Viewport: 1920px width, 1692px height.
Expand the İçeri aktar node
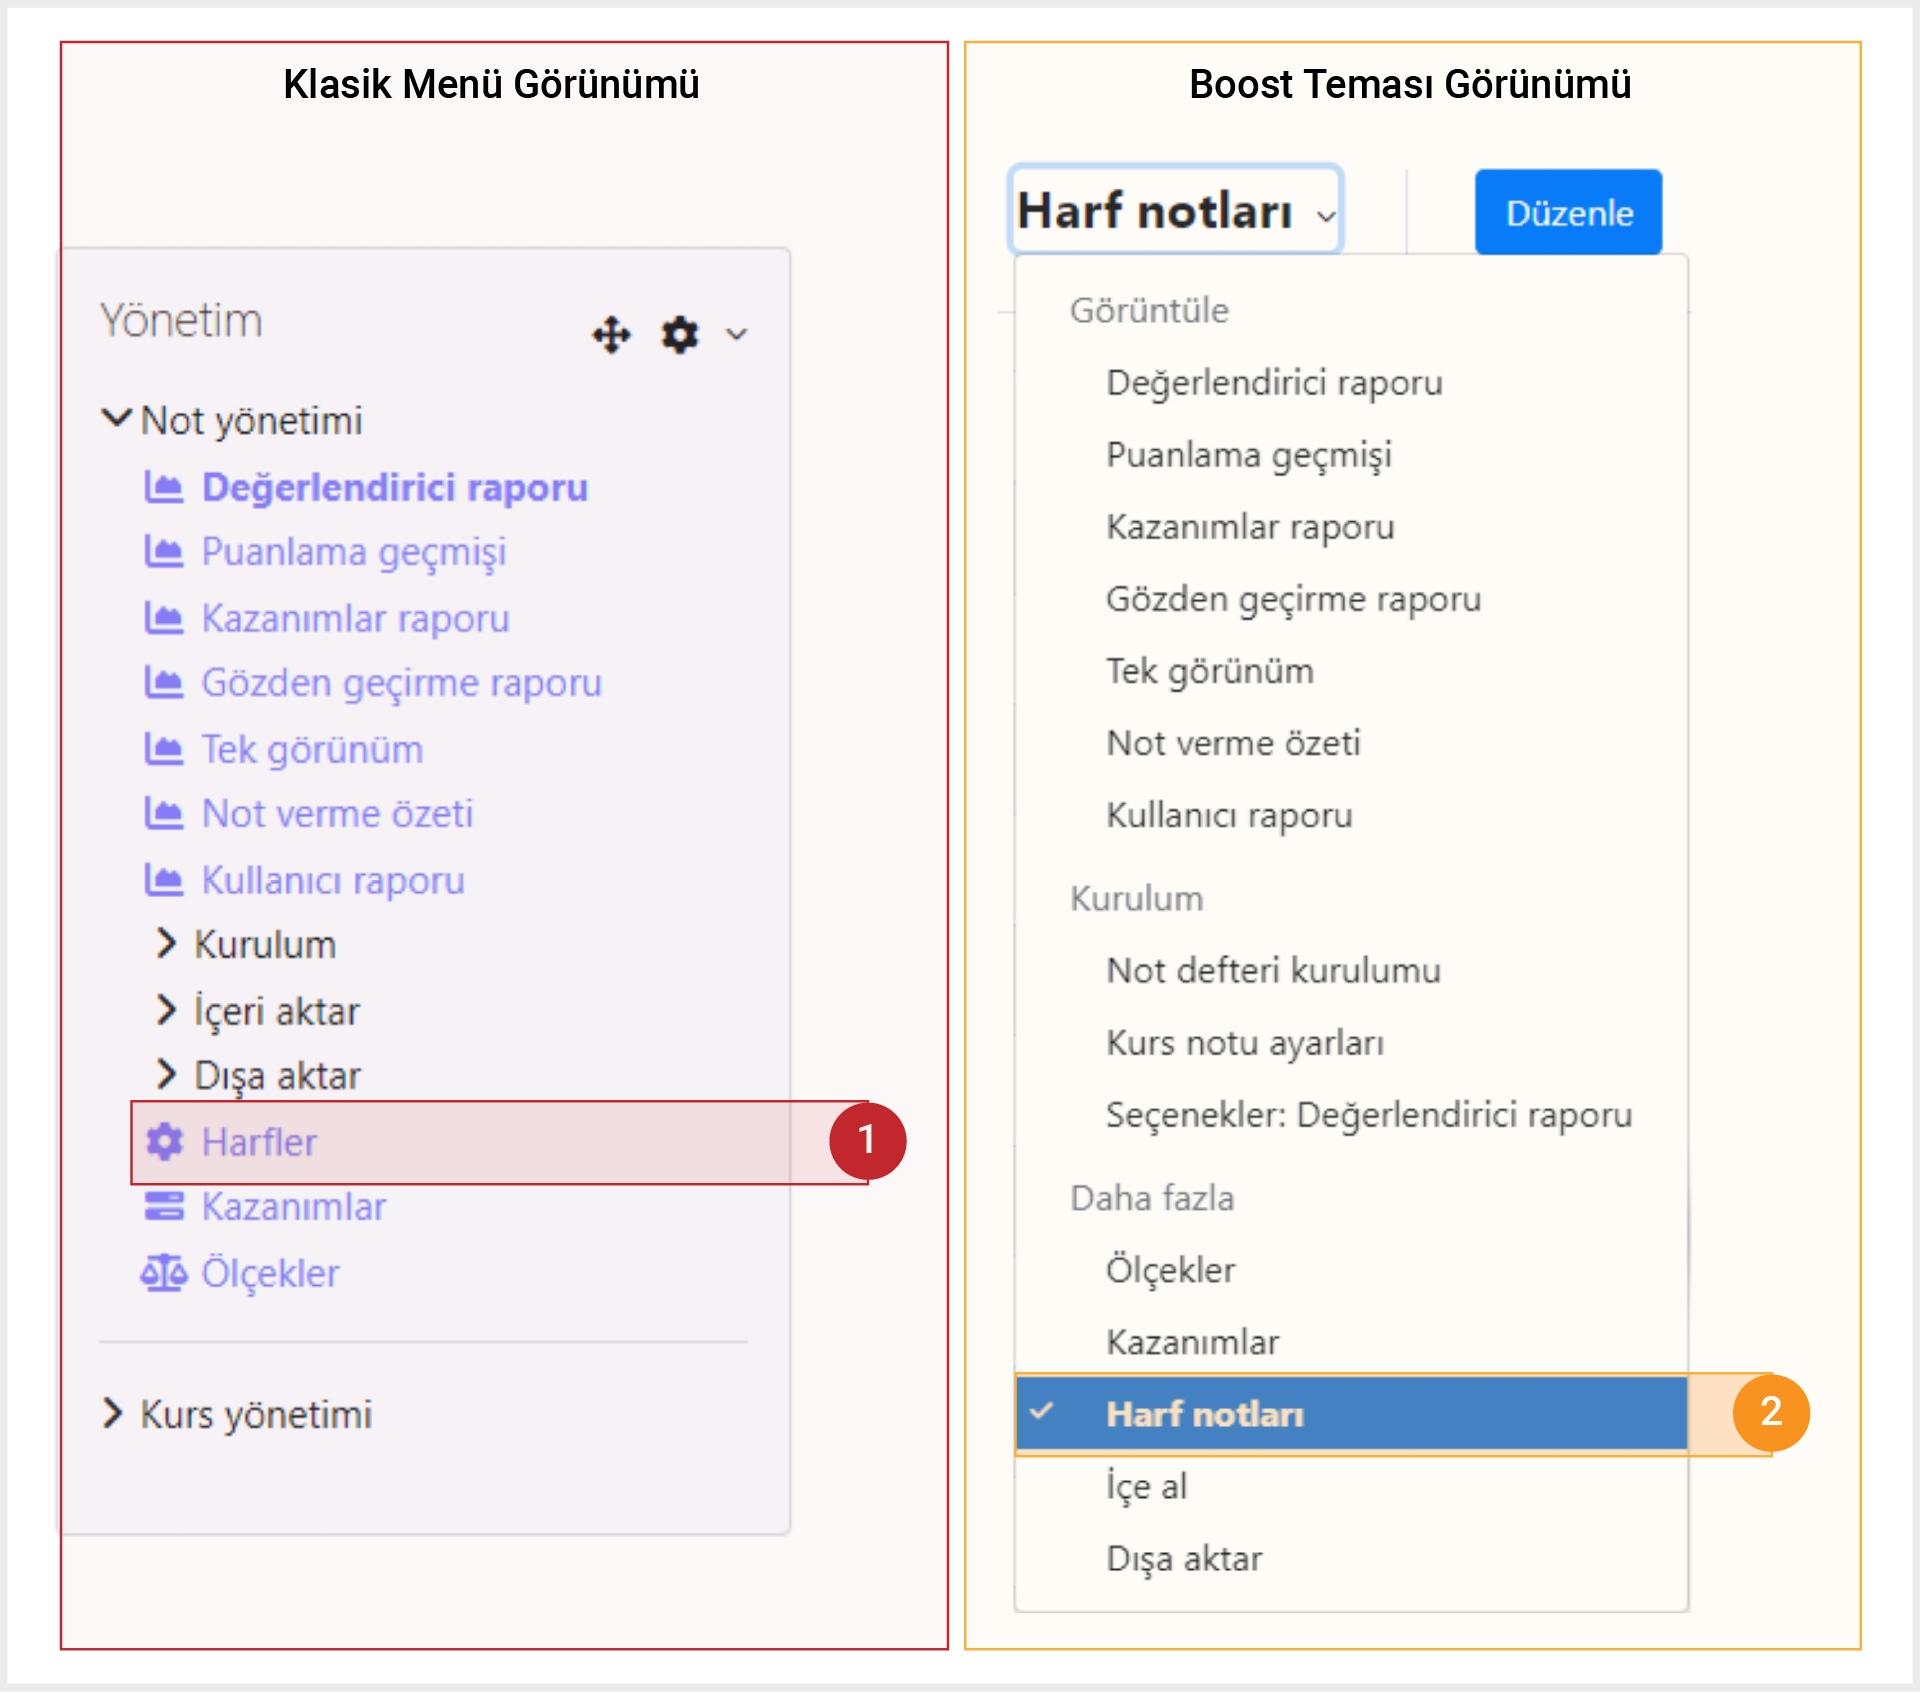coord(166,1010)
